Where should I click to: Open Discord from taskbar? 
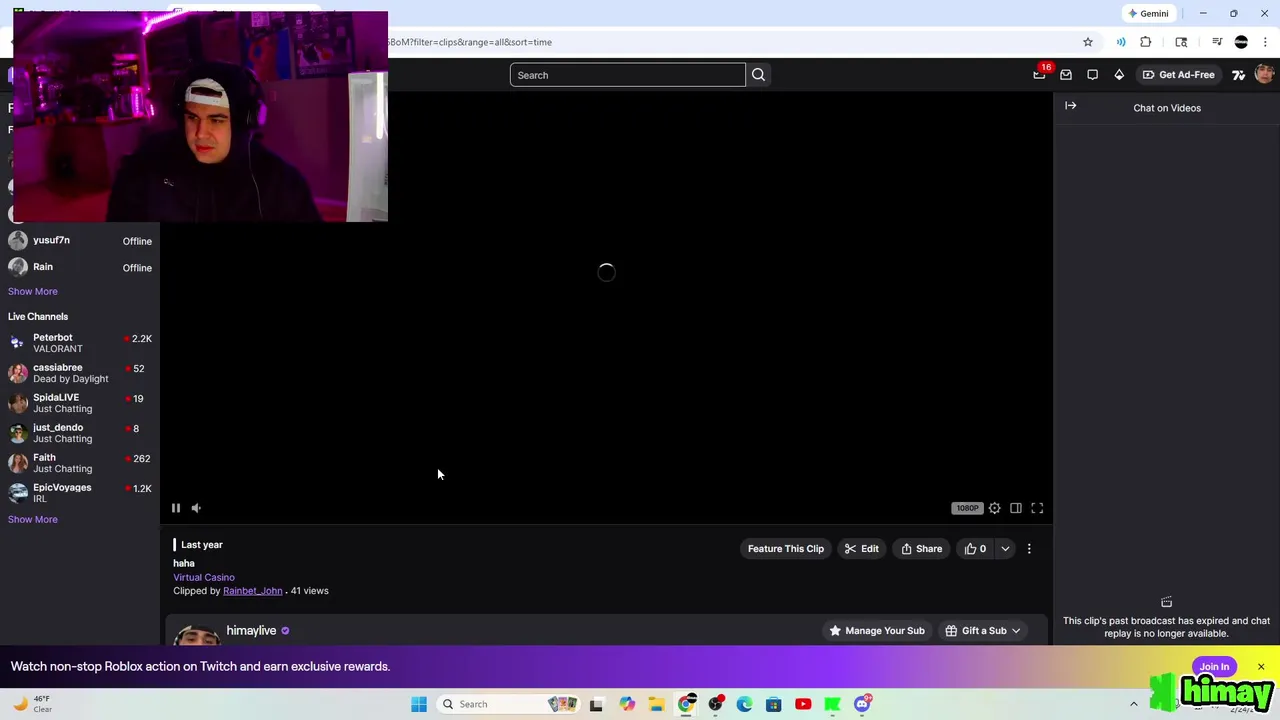(862, 704)
